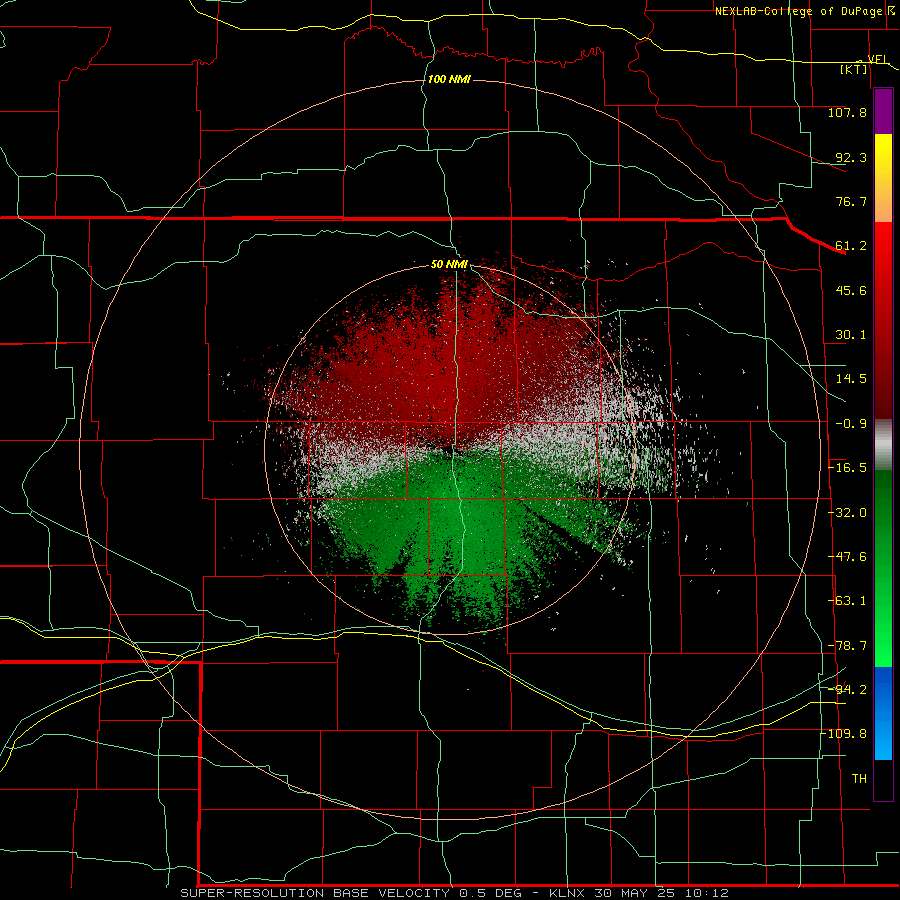
Task: Click the 61.2 legend value
Action: [851, 246]
